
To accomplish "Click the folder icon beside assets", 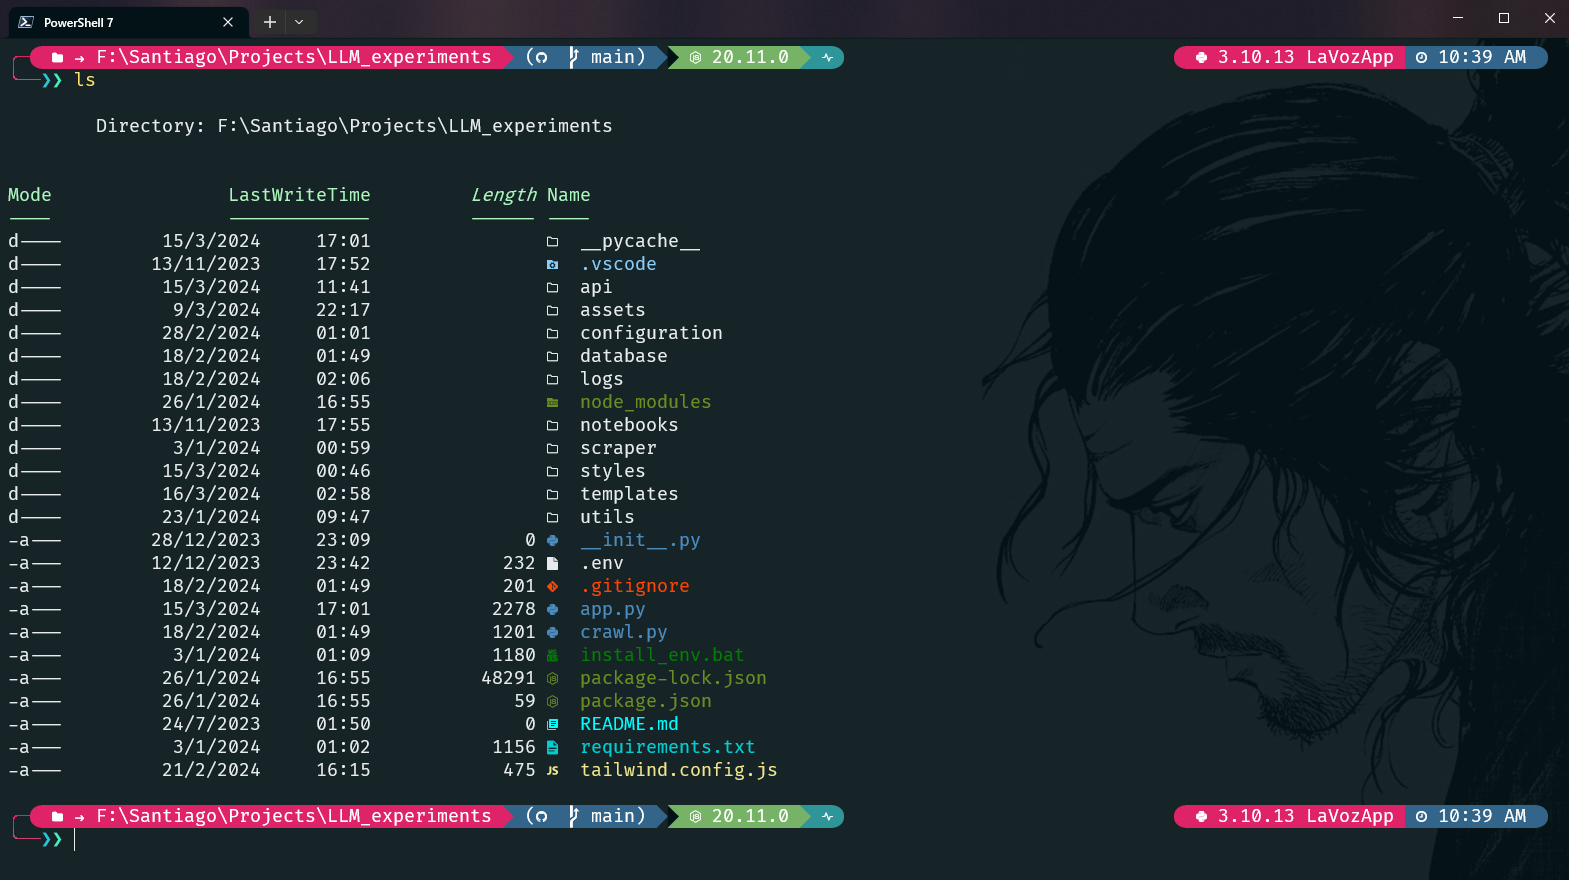I will coord(552,310).
